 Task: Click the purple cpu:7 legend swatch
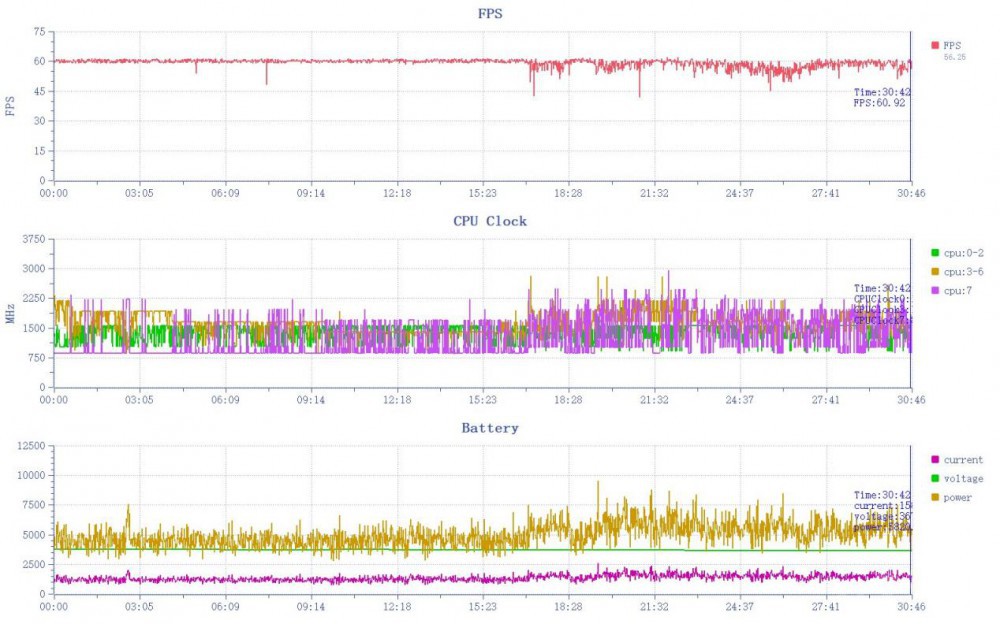pyautogui.click(x=935, y=290)
